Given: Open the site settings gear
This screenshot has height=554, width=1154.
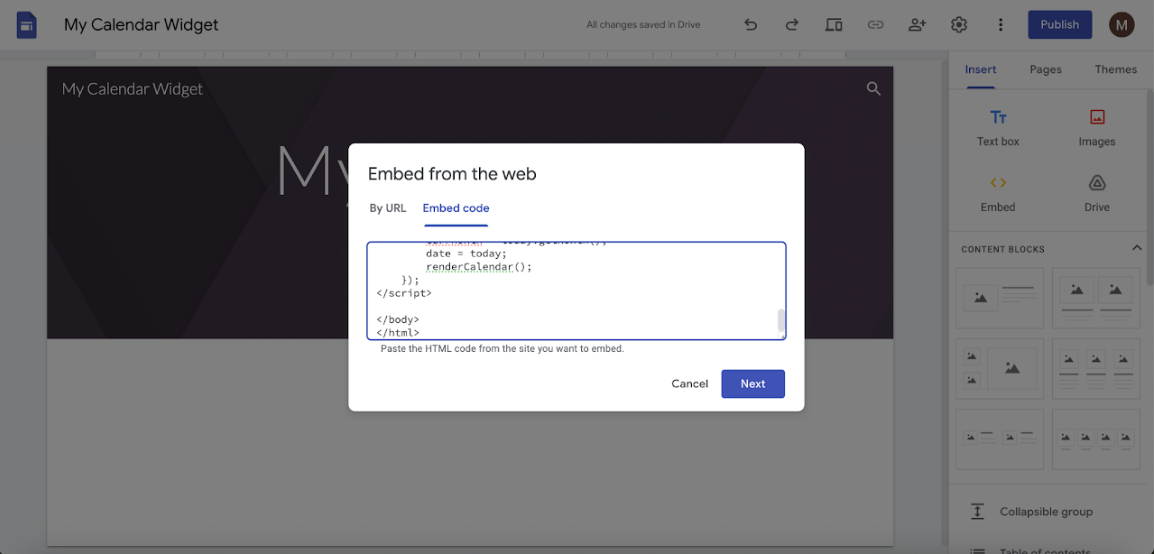Looking at the screenshot, I should tap(958, 25).
